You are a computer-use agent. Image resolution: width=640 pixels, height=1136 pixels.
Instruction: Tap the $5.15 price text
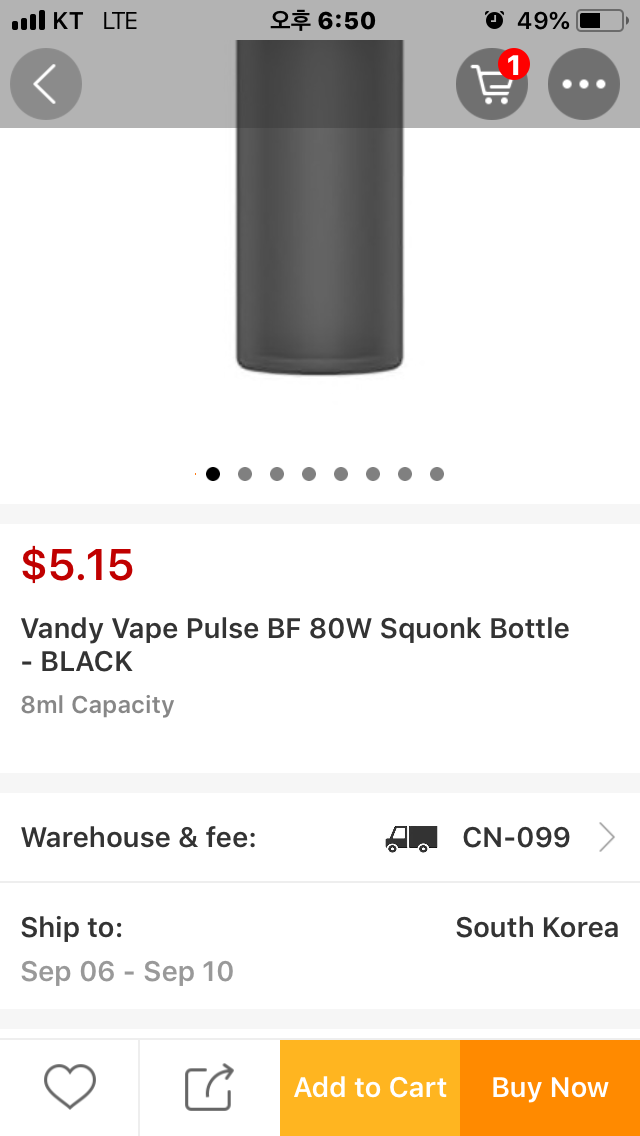pos(78,565)
